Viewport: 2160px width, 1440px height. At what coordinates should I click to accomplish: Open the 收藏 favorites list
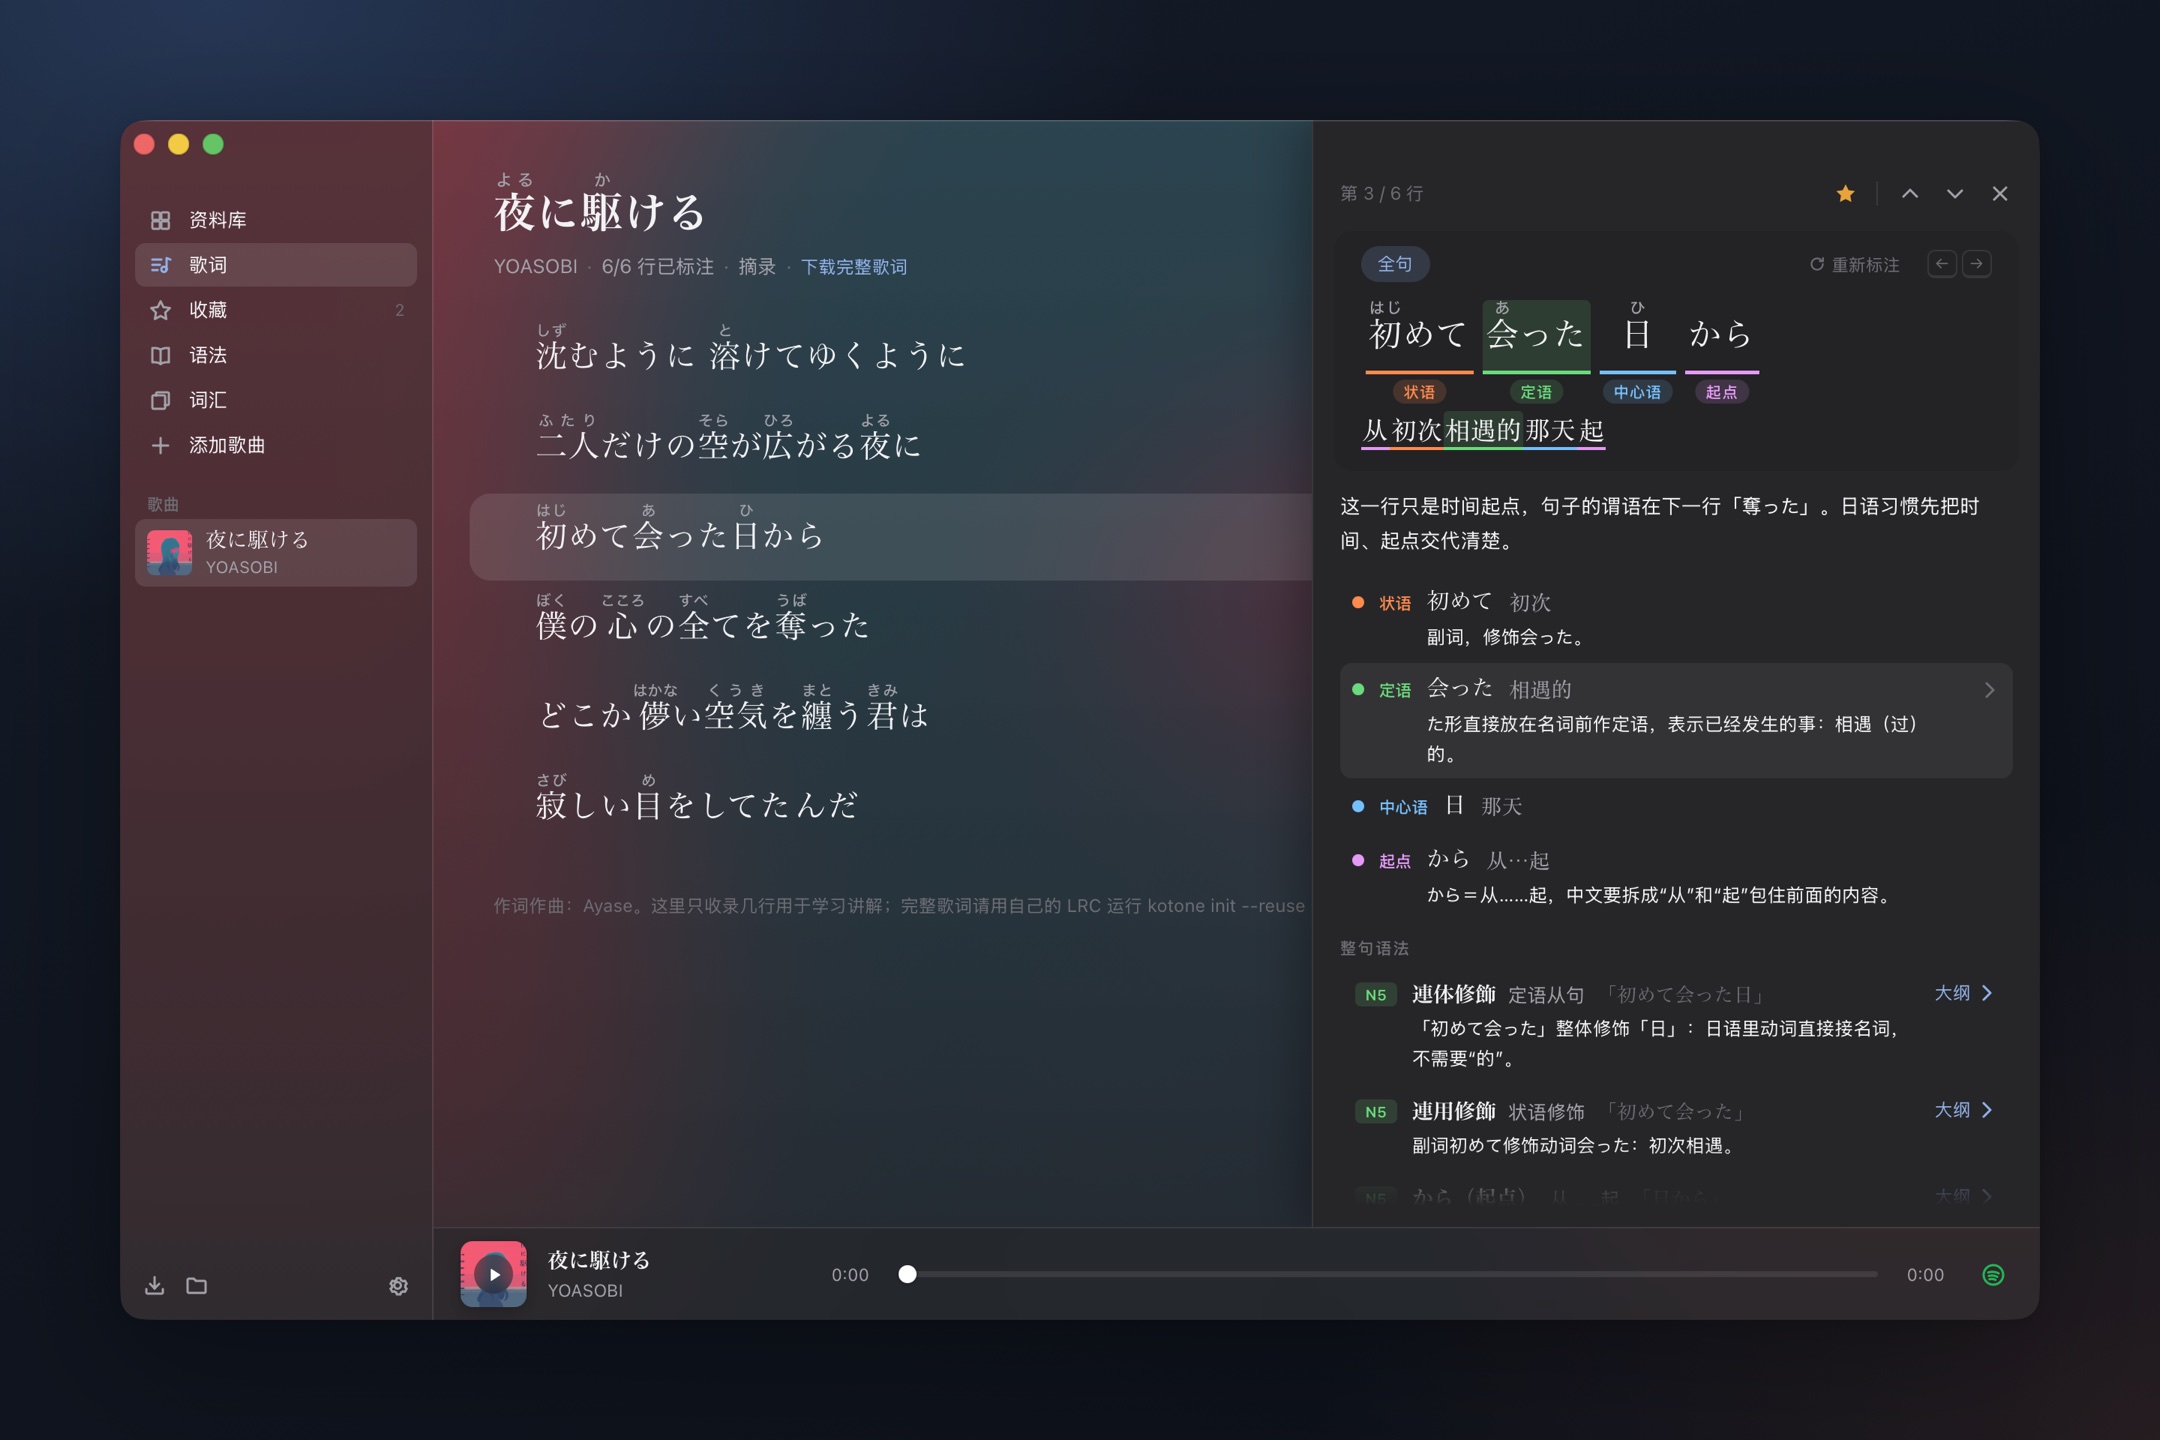[x=276, y=310]
